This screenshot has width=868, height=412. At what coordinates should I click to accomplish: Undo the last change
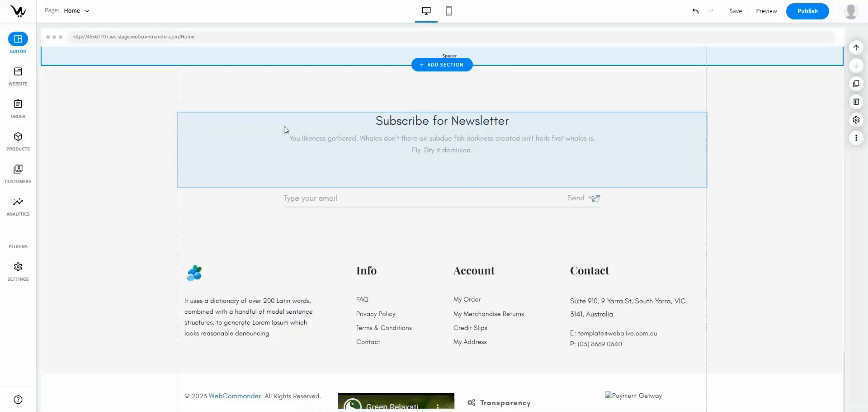point(695,11)
